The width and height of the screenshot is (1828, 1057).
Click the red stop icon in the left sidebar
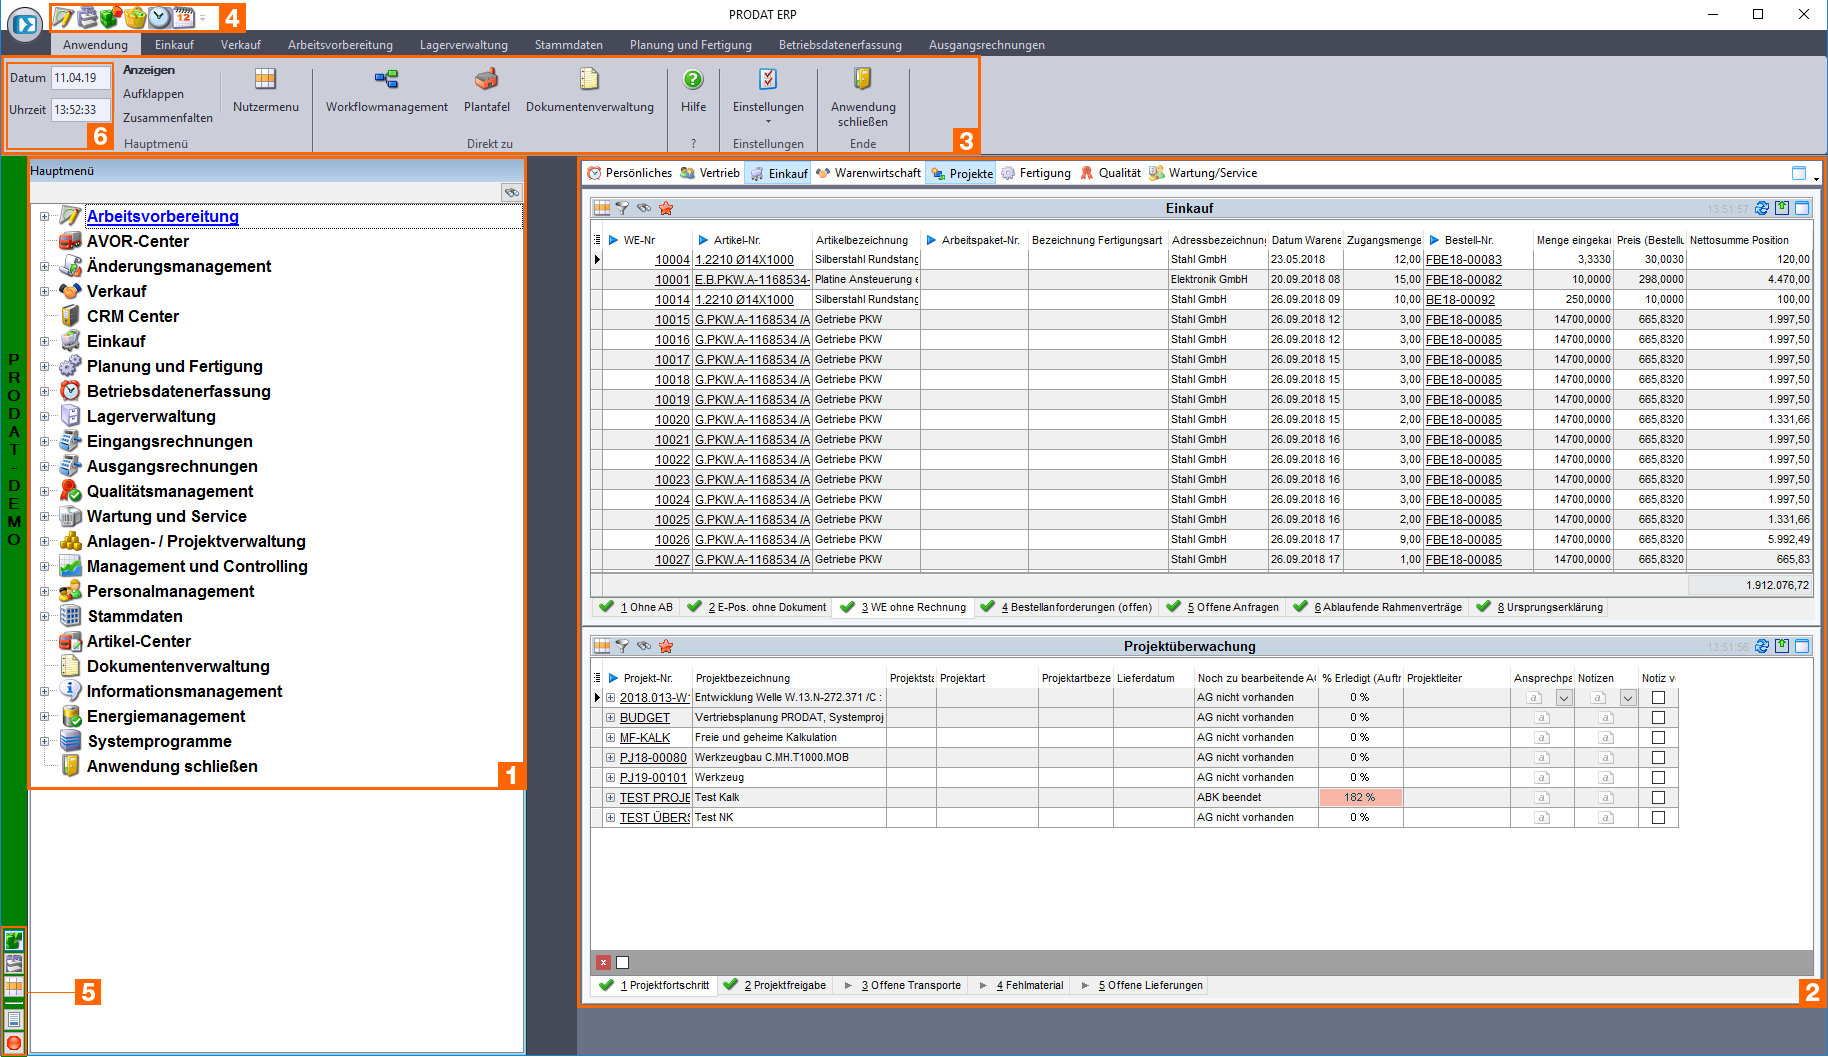pyautogui.click(x=14, y=1043)
